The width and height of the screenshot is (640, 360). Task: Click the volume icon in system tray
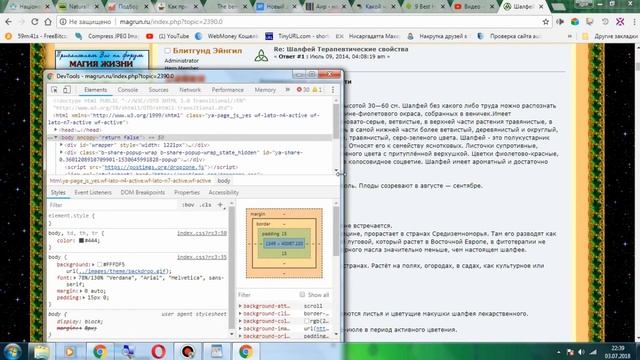(x=582, y=352)
